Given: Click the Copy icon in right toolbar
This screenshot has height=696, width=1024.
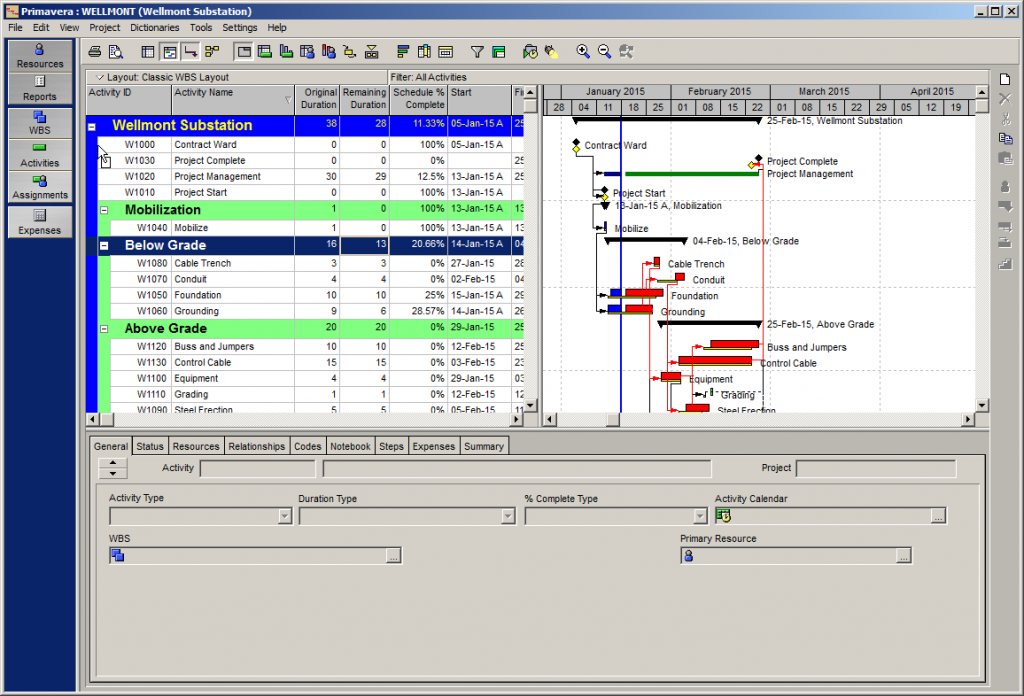Looking at the screenshot, I should tap(1005, 139).
